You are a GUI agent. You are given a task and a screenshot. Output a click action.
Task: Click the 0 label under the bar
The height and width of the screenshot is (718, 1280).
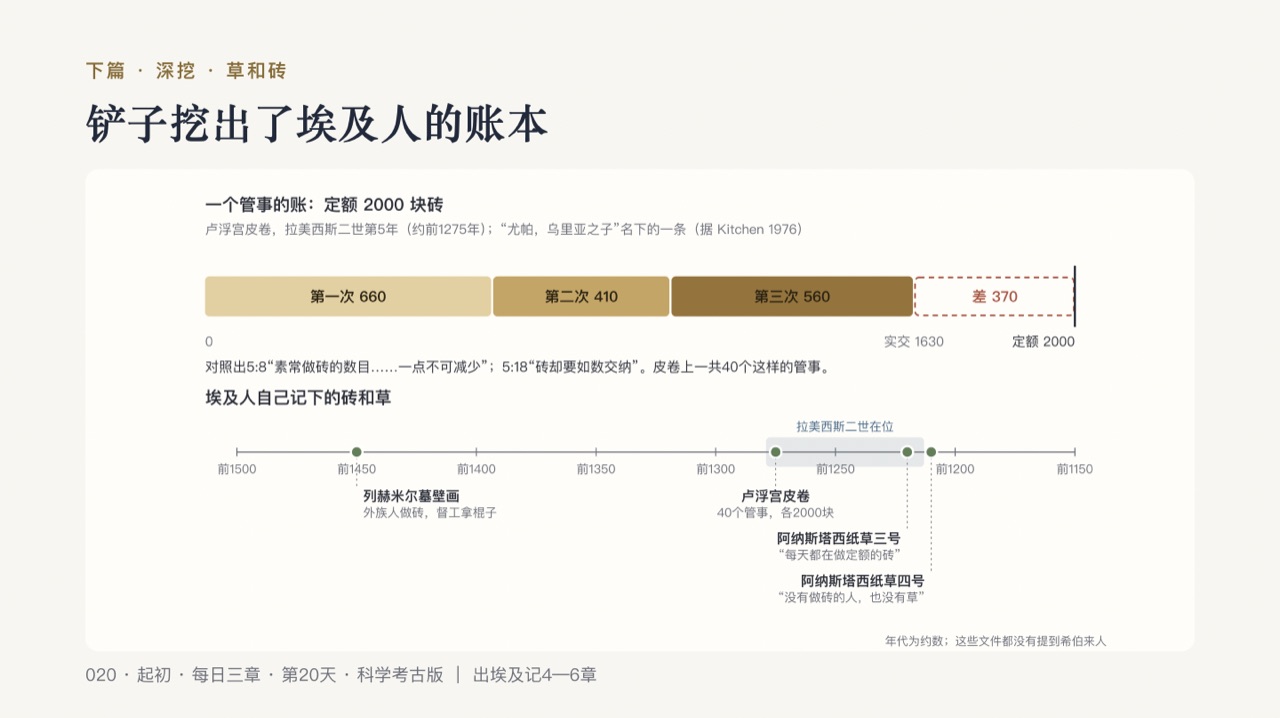[209, 342]
